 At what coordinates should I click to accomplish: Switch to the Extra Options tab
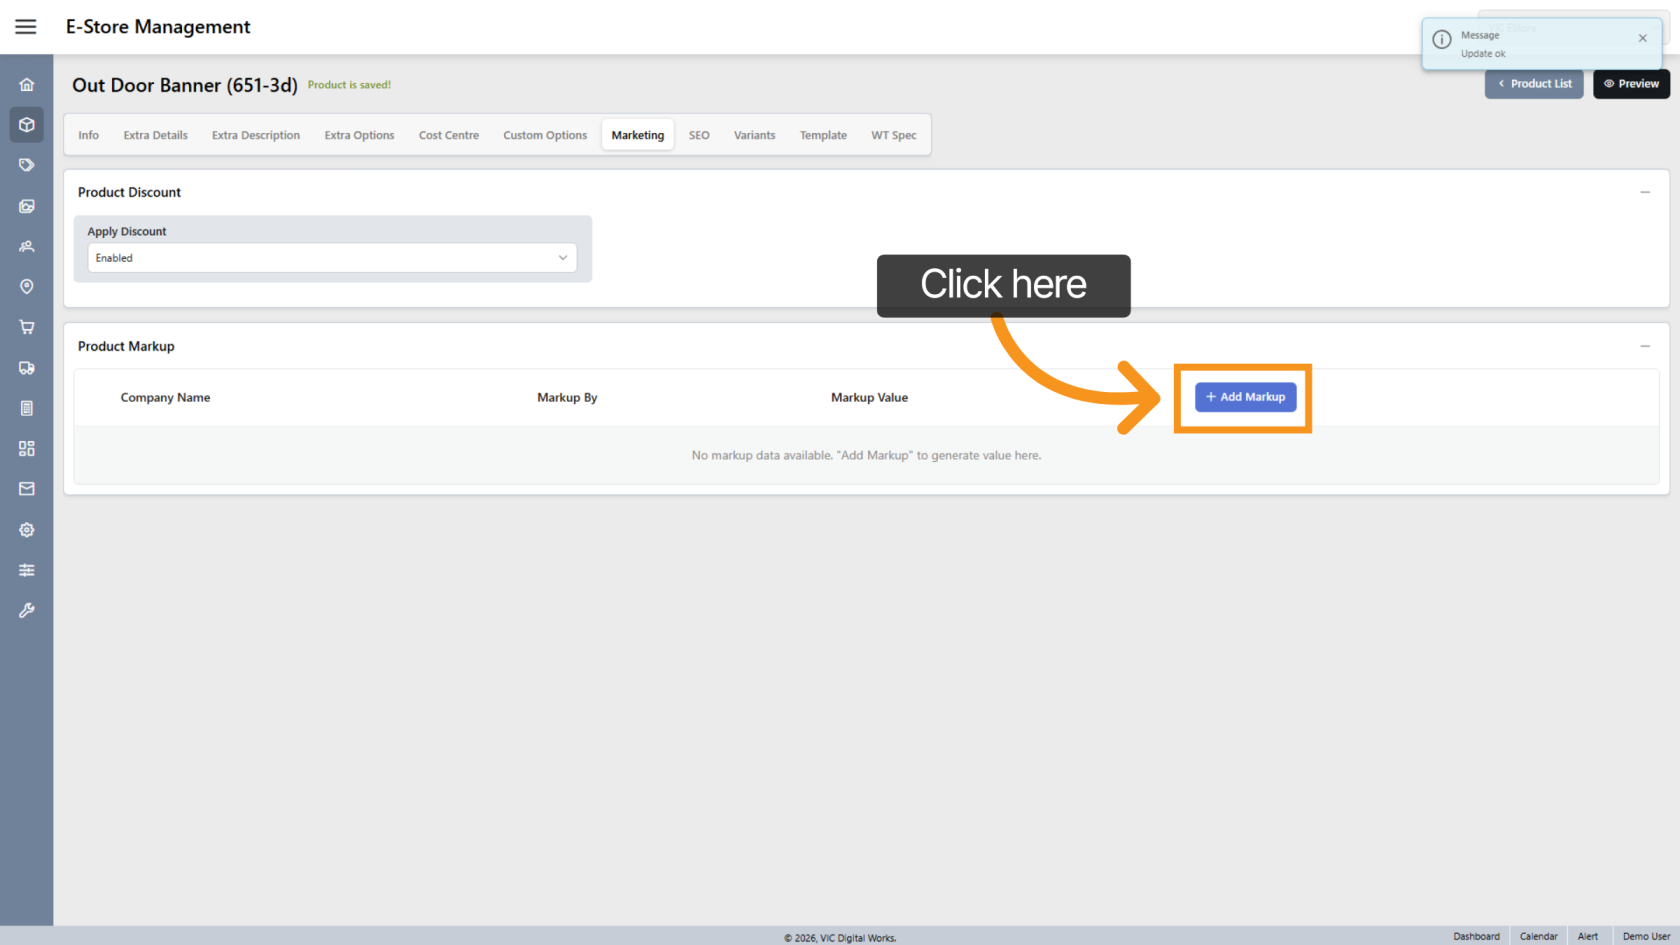(x=359, y=135)
